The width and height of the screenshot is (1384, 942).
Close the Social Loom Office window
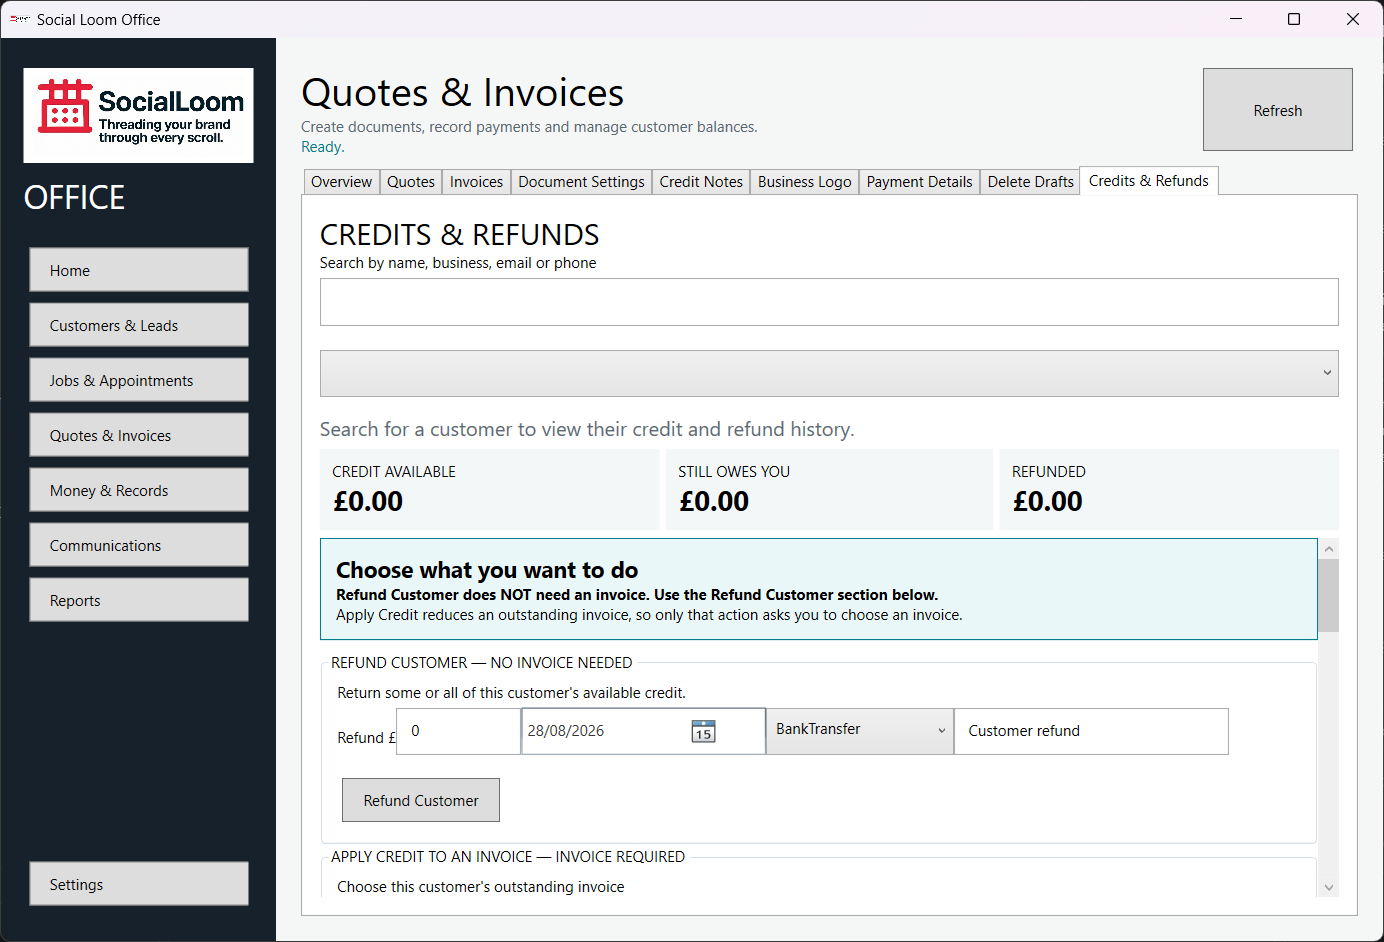pyautogui.click(x=1353, y=19)
